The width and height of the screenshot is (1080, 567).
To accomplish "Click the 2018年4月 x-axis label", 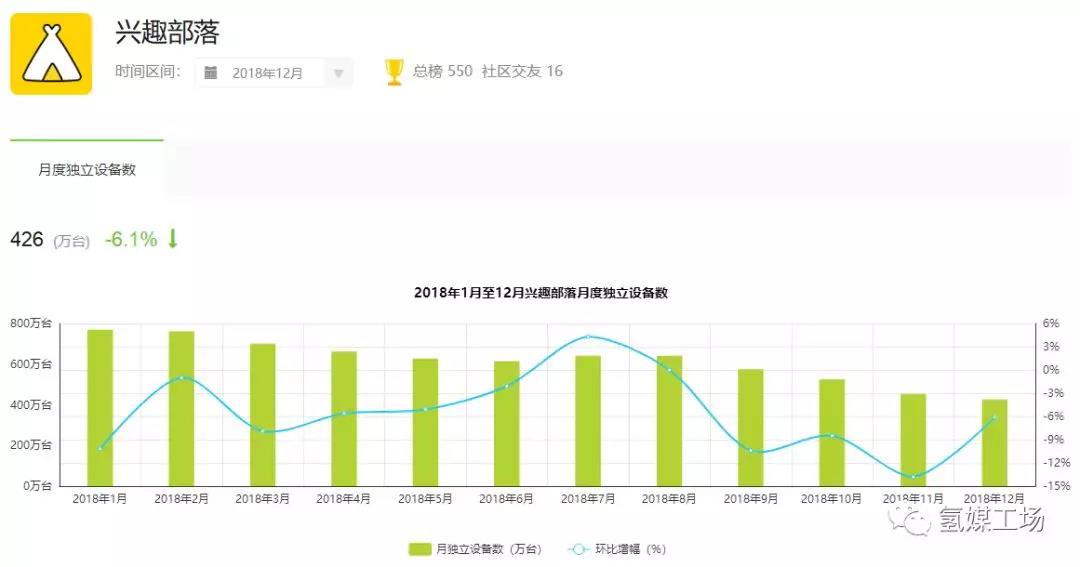I will tap(344, 499).
